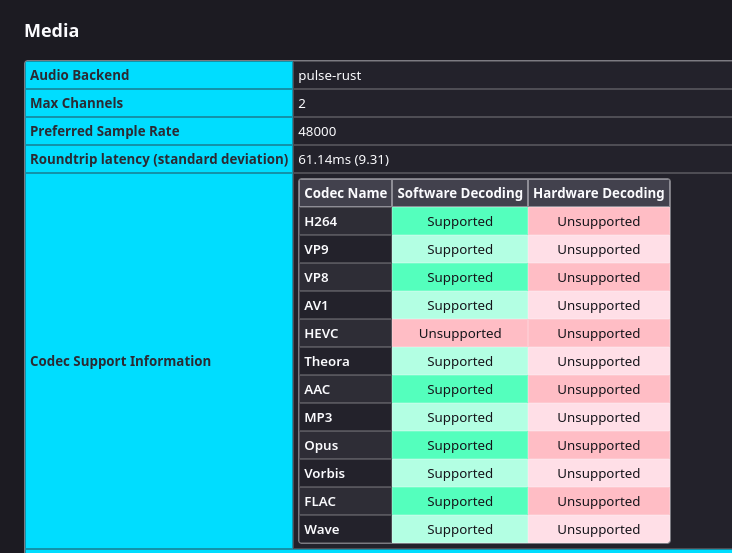Select the Audio Backend label
This screenshot has height=553, width=732.
click(79, 75)
